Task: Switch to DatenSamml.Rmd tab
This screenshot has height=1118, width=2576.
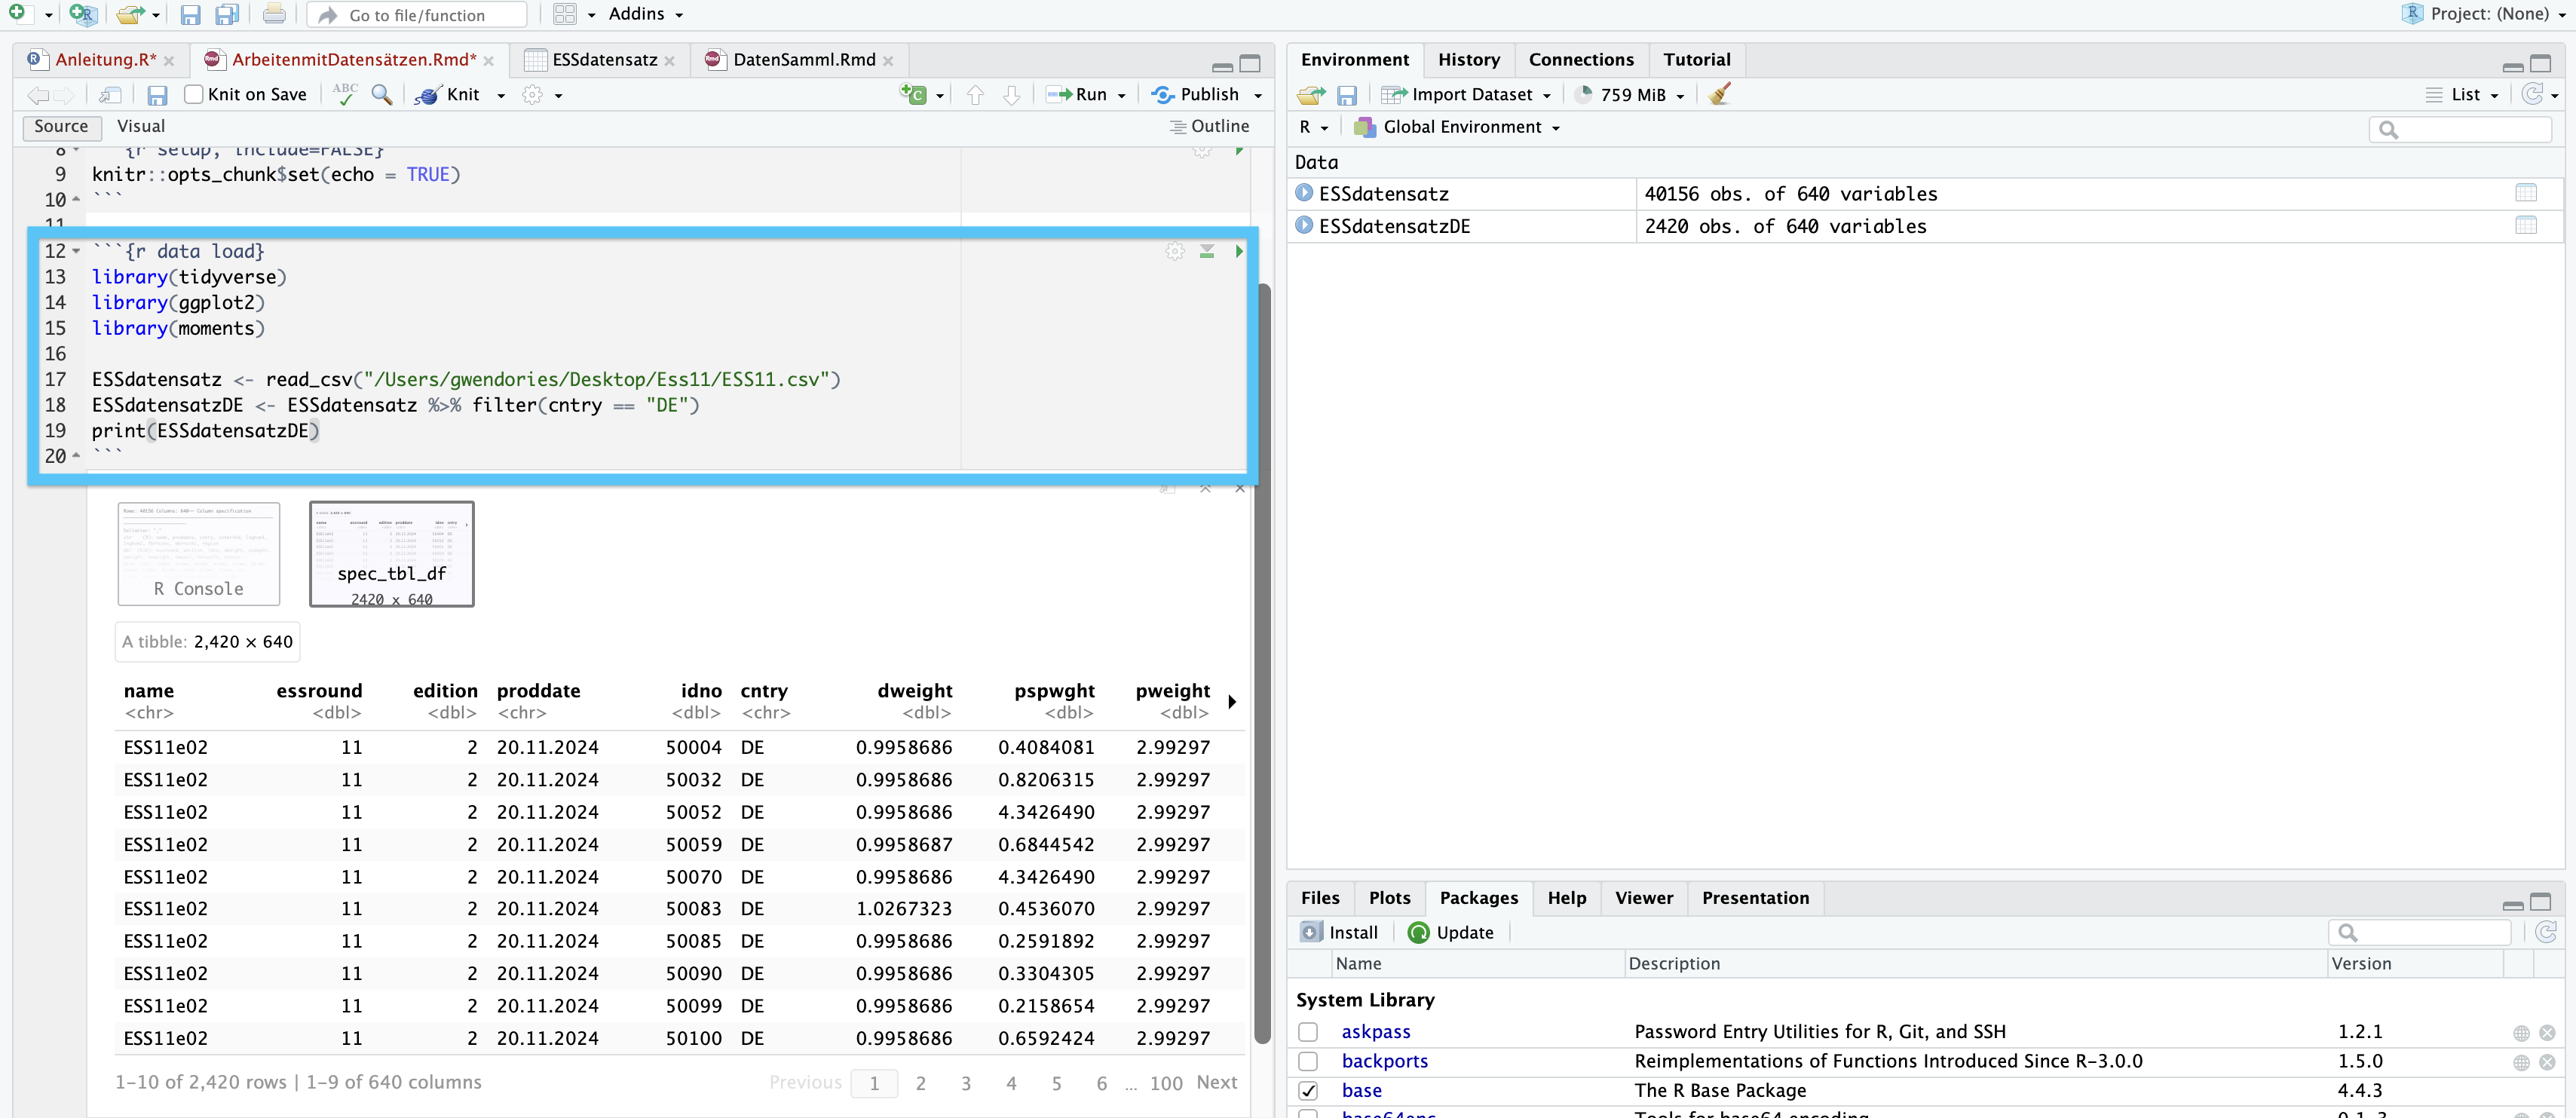Action: point(804,60)
